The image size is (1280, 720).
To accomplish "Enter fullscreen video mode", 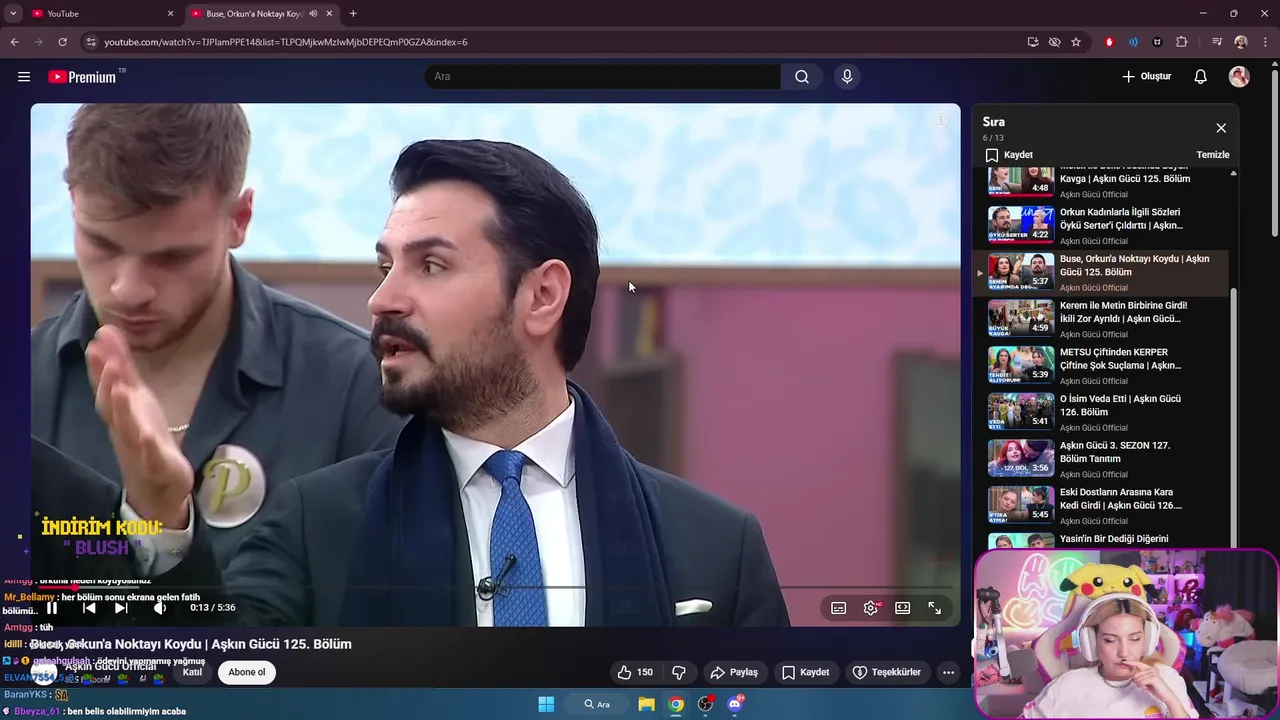I will point(935,608).
